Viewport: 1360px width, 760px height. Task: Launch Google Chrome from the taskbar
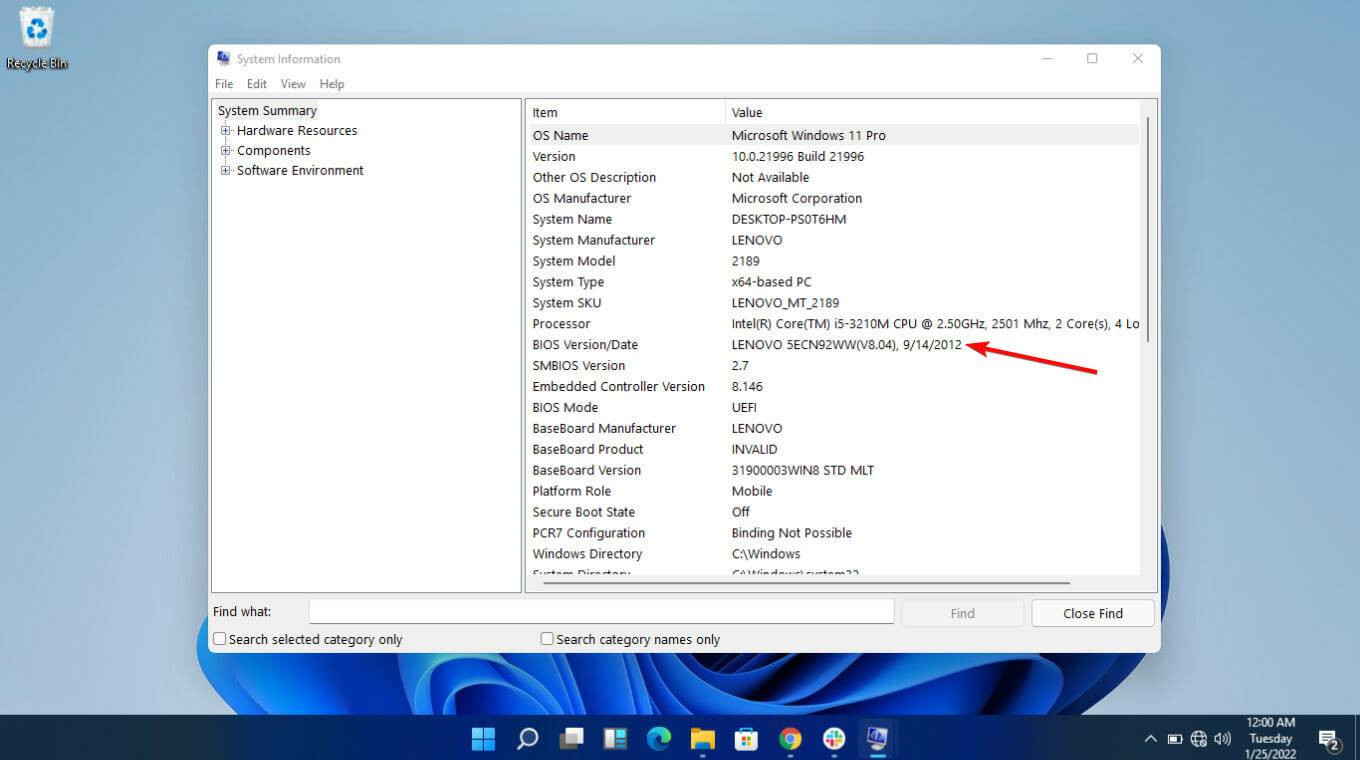790,738
